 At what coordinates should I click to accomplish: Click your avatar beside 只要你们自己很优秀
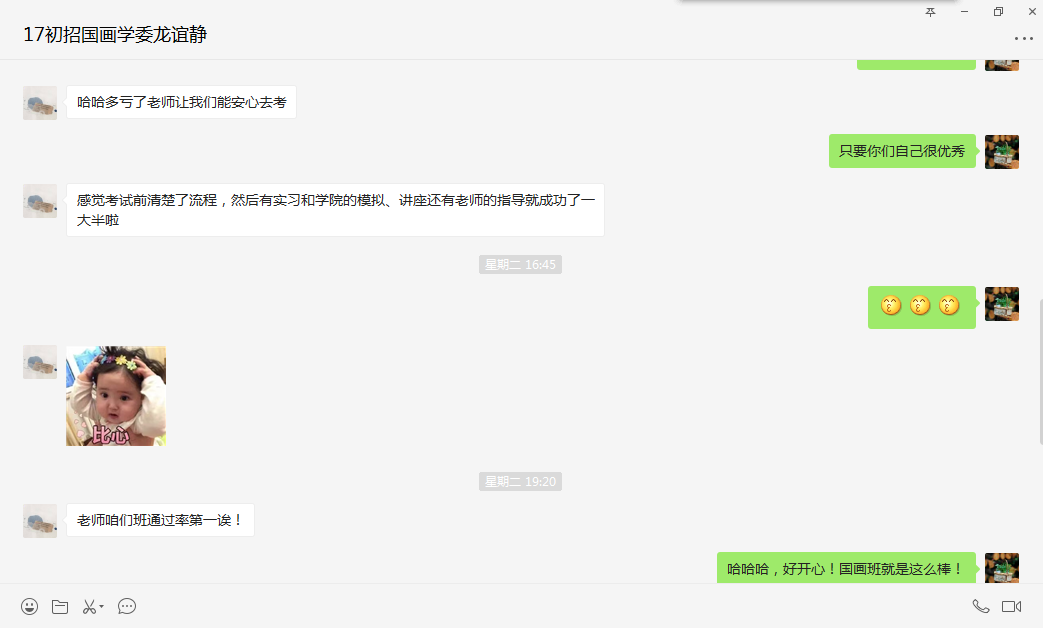pos(1001,152)
